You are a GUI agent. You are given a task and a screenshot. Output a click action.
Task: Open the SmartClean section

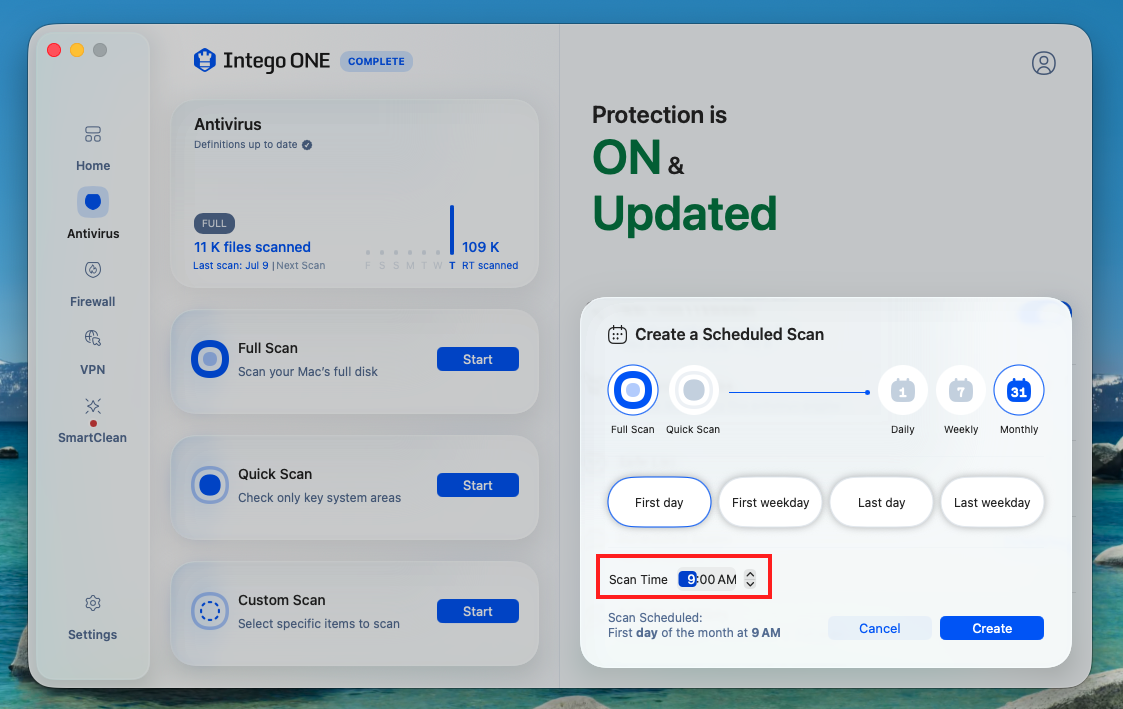point(93,420)
